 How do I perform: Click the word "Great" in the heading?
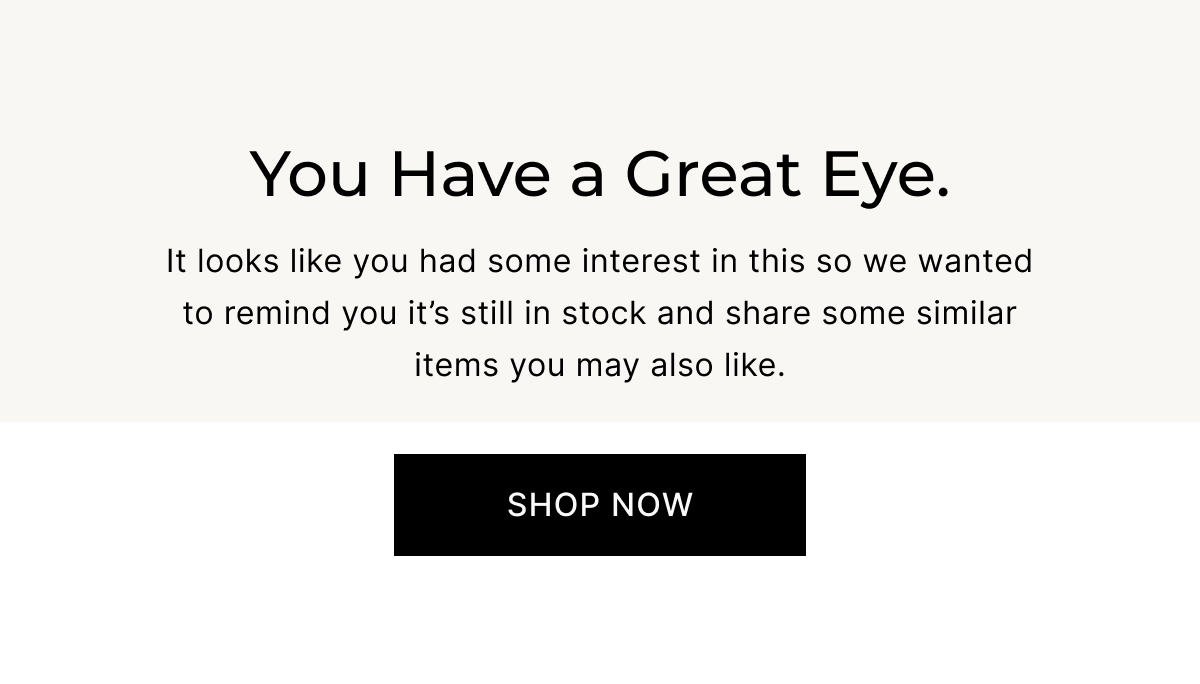click(712, 174)
